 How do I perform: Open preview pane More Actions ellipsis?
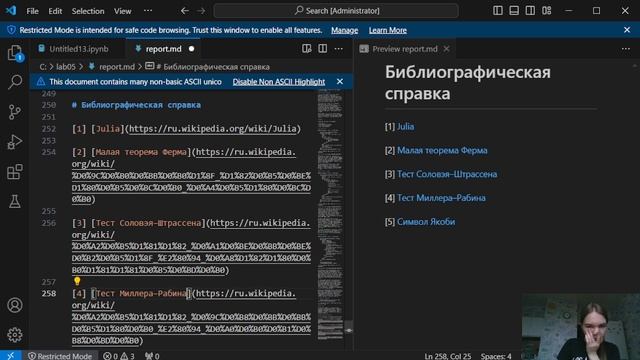[x=626, y=49]
